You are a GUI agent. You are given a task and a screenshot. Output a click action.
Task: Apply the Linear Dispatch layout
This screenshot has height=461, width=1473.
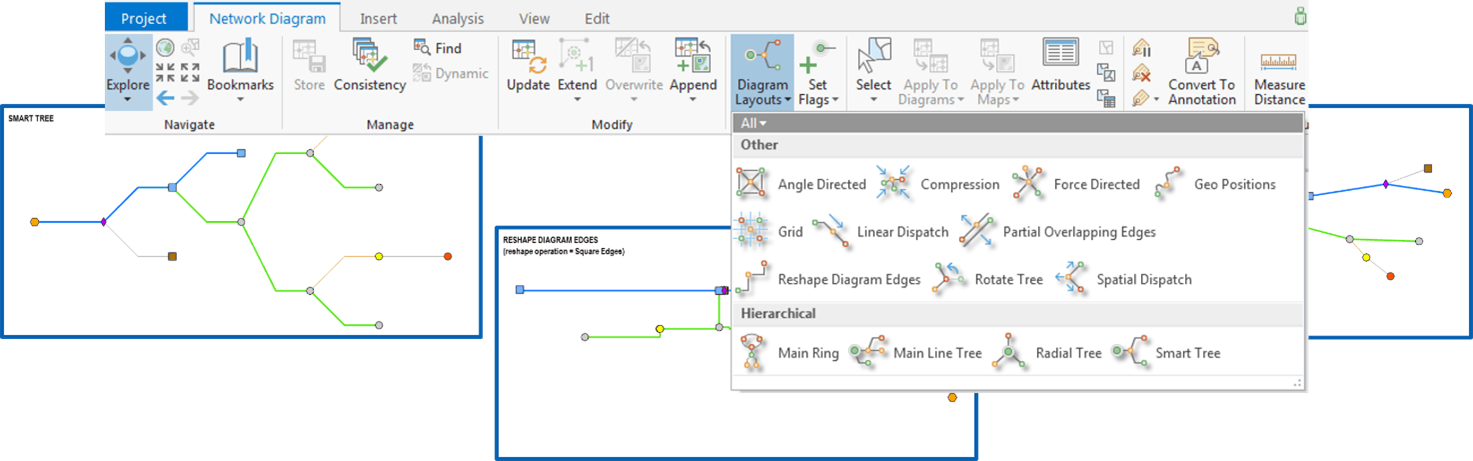click(880, 232)
